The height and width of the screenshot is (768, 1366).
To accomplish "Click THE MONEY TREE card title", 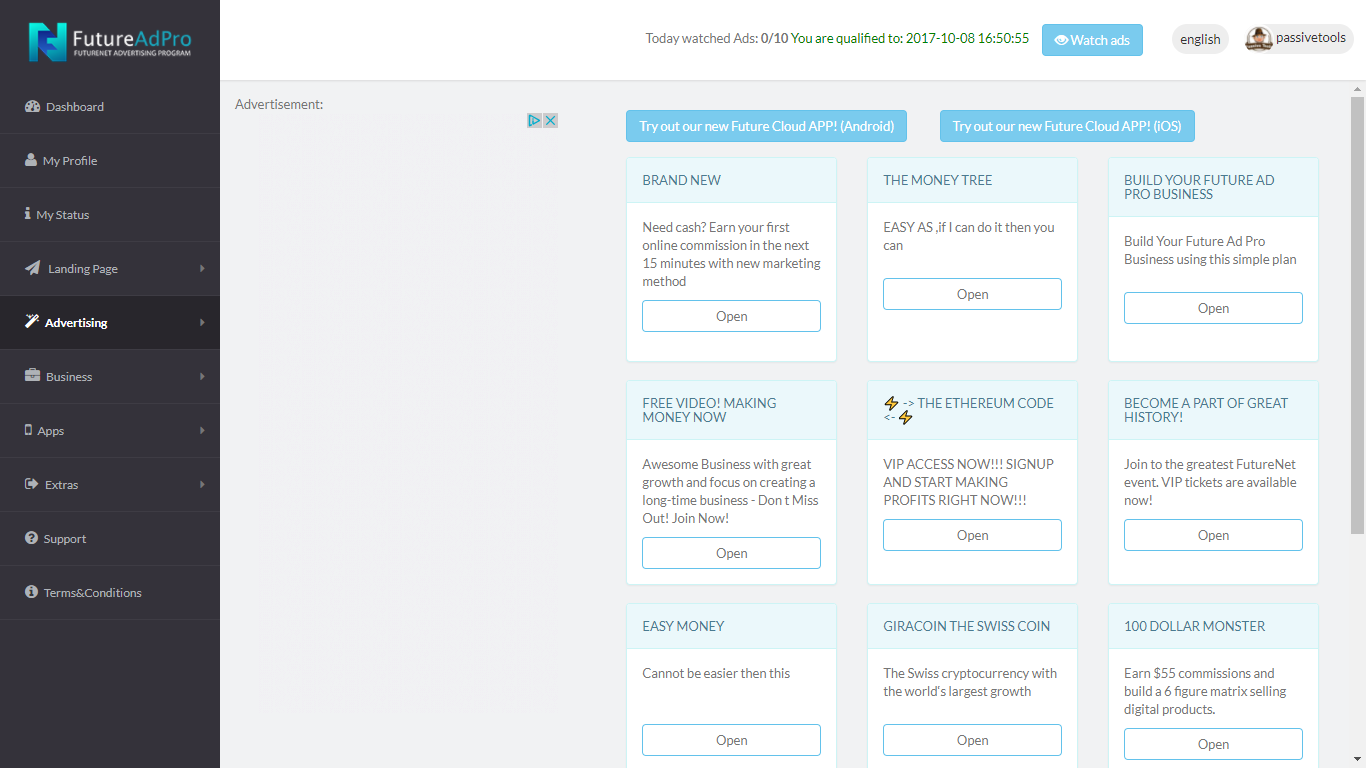I will [938, 180].
